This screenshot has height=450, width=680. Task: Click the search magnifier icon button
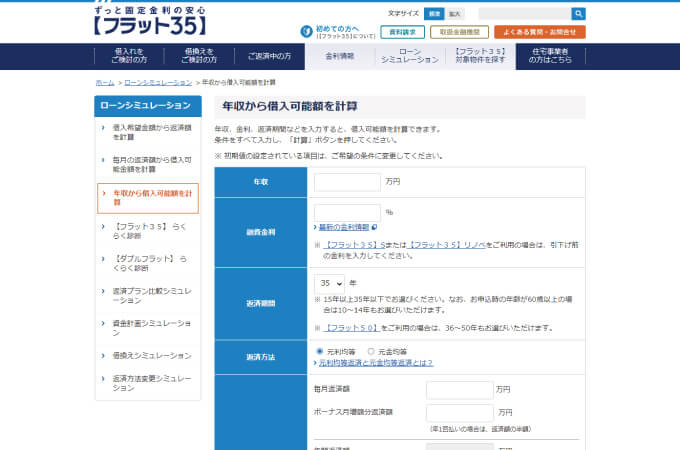click(x=578, y=14)
